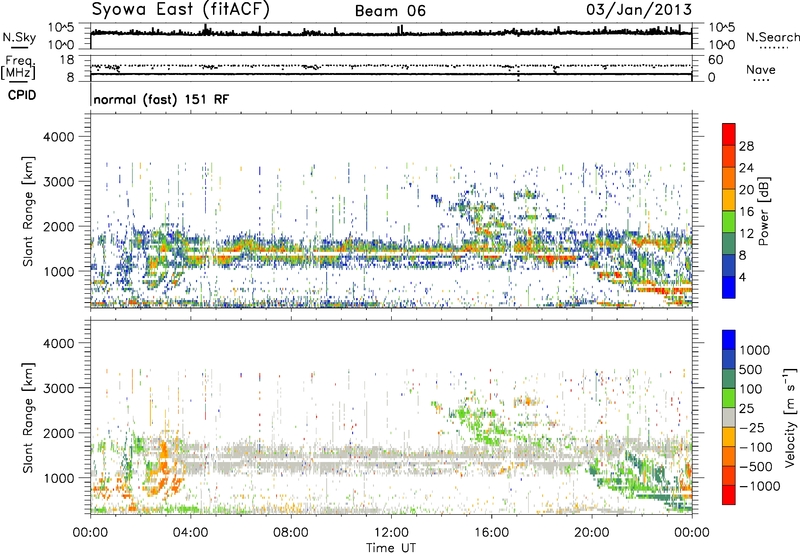Click the '16' tick on the power colorbar
Screen dimensions: 800x554
point(746,212)
